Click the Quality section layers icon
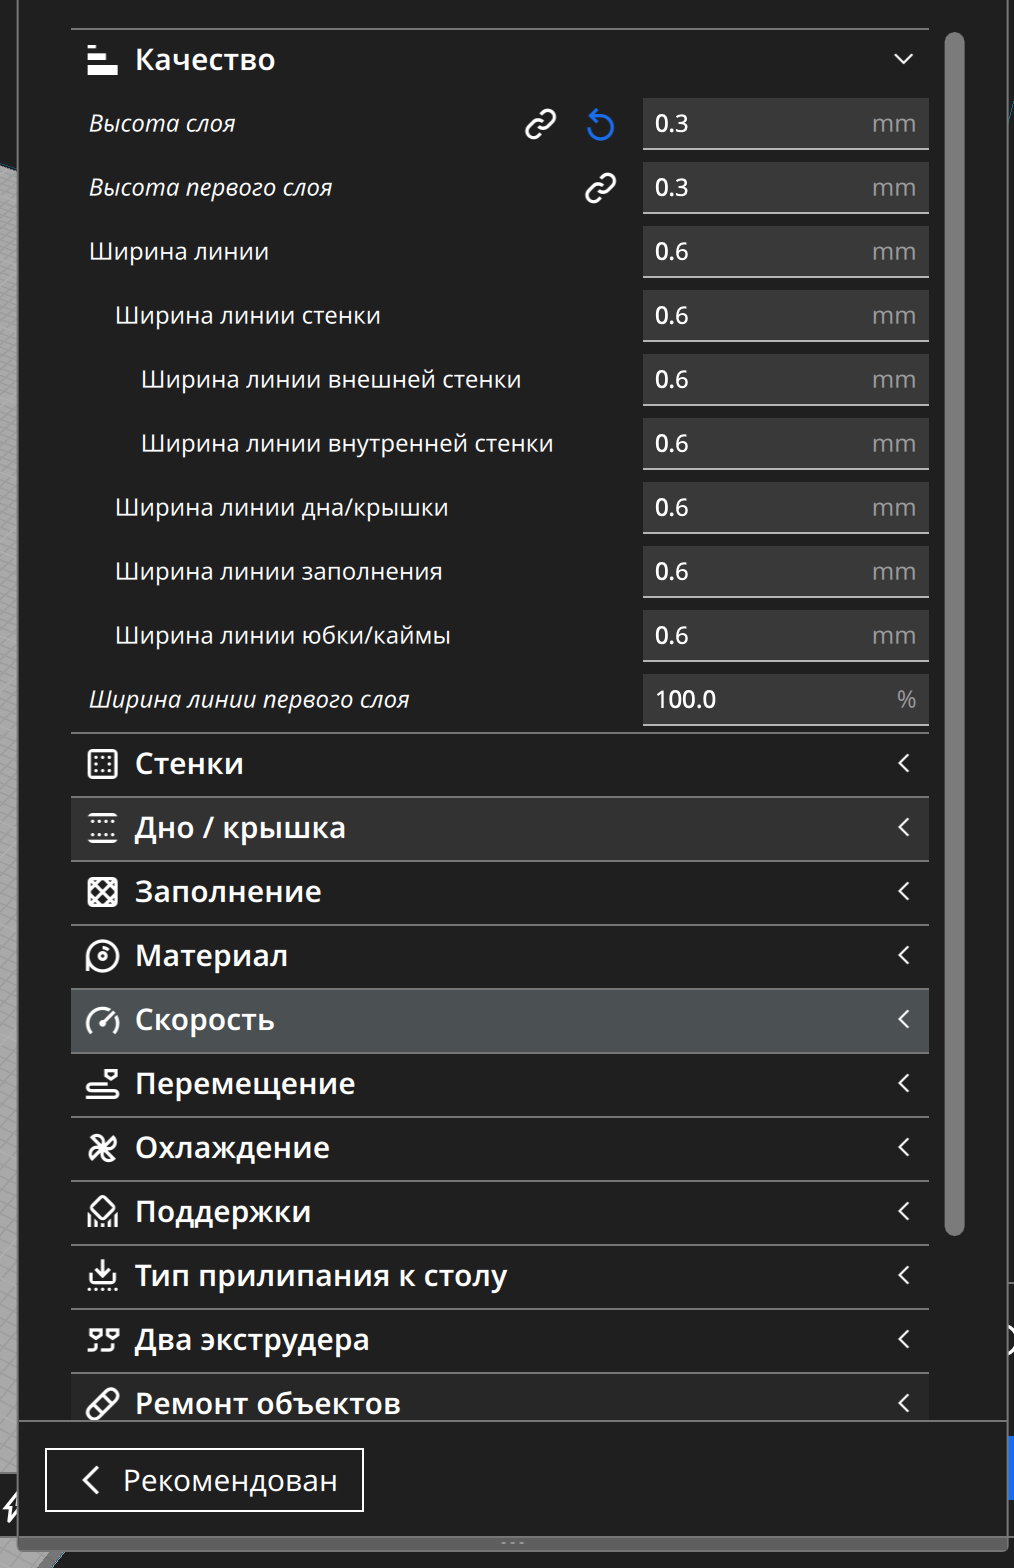 coord(102,60)
